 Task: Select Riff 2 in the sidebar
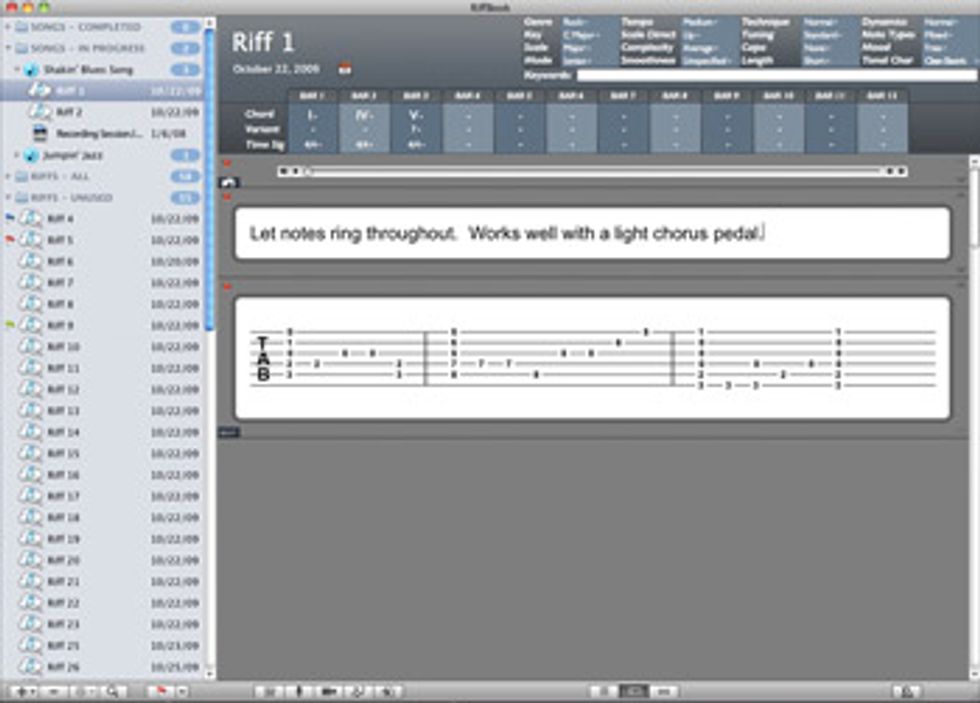tap(69, 112)
